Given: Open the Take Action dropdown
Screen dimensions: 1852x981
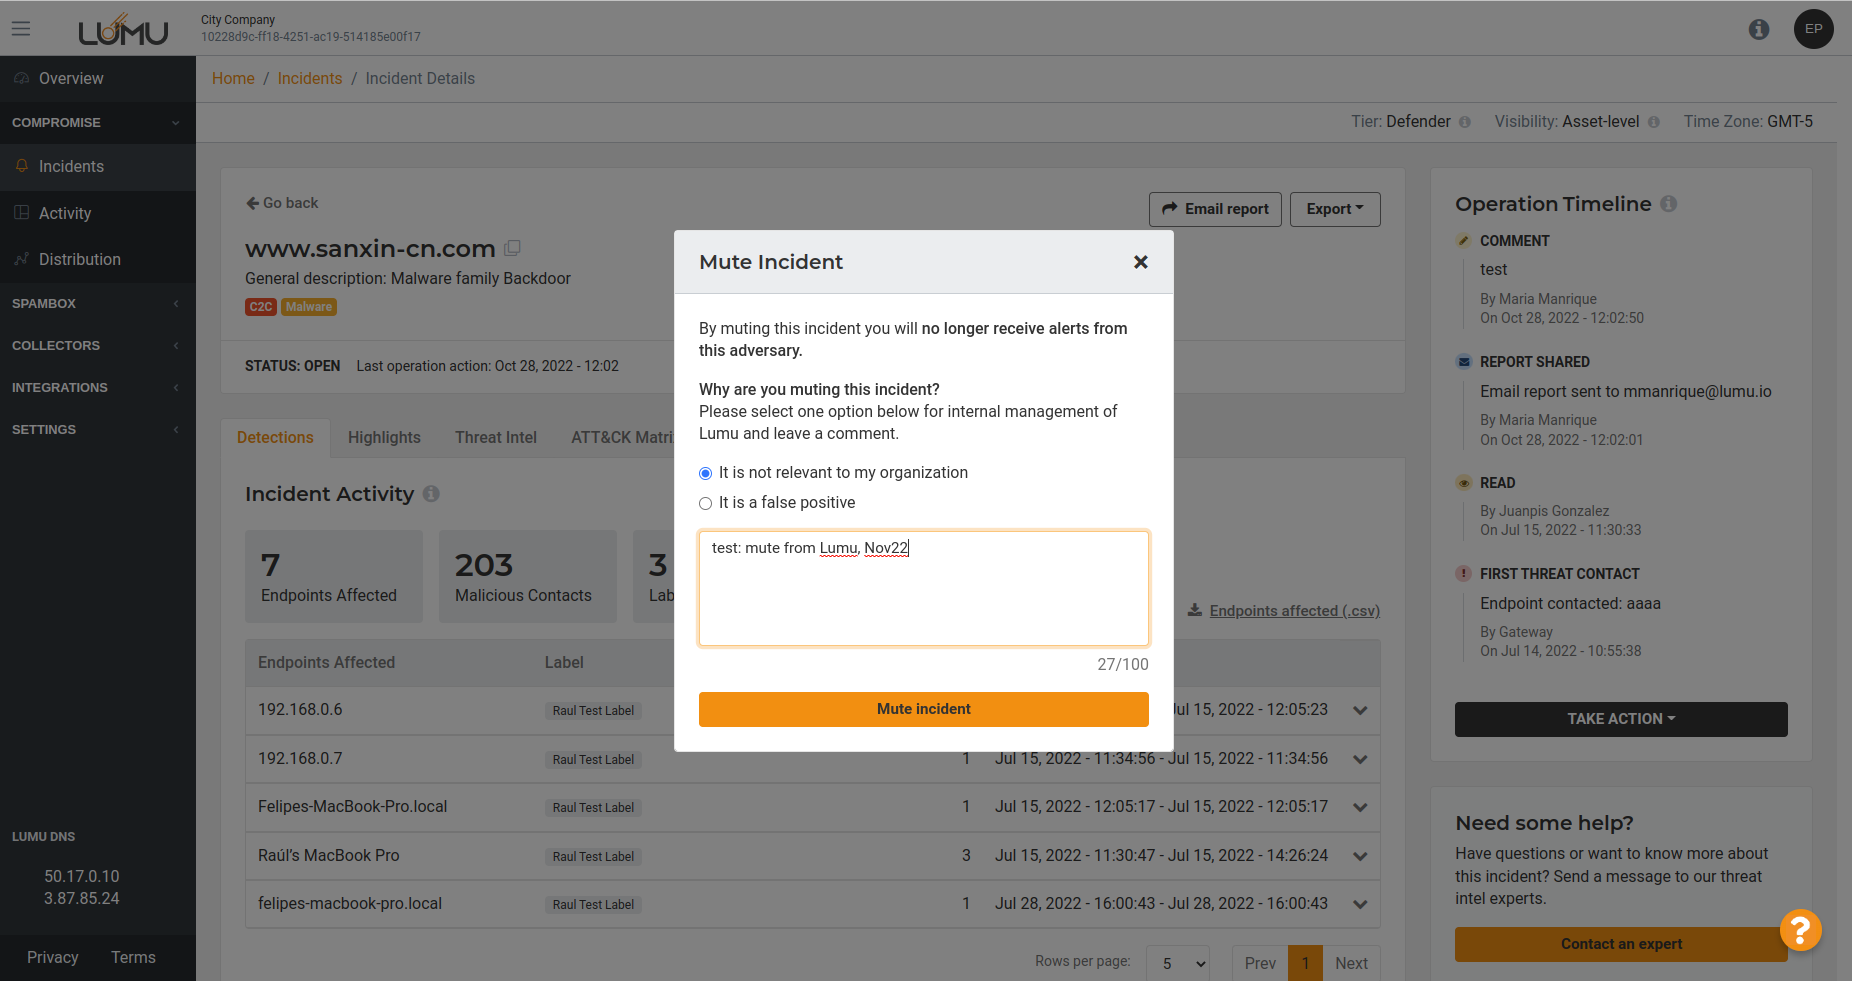Looking at the screenshot, I should pyautogui.click(x=1620, y=719).
